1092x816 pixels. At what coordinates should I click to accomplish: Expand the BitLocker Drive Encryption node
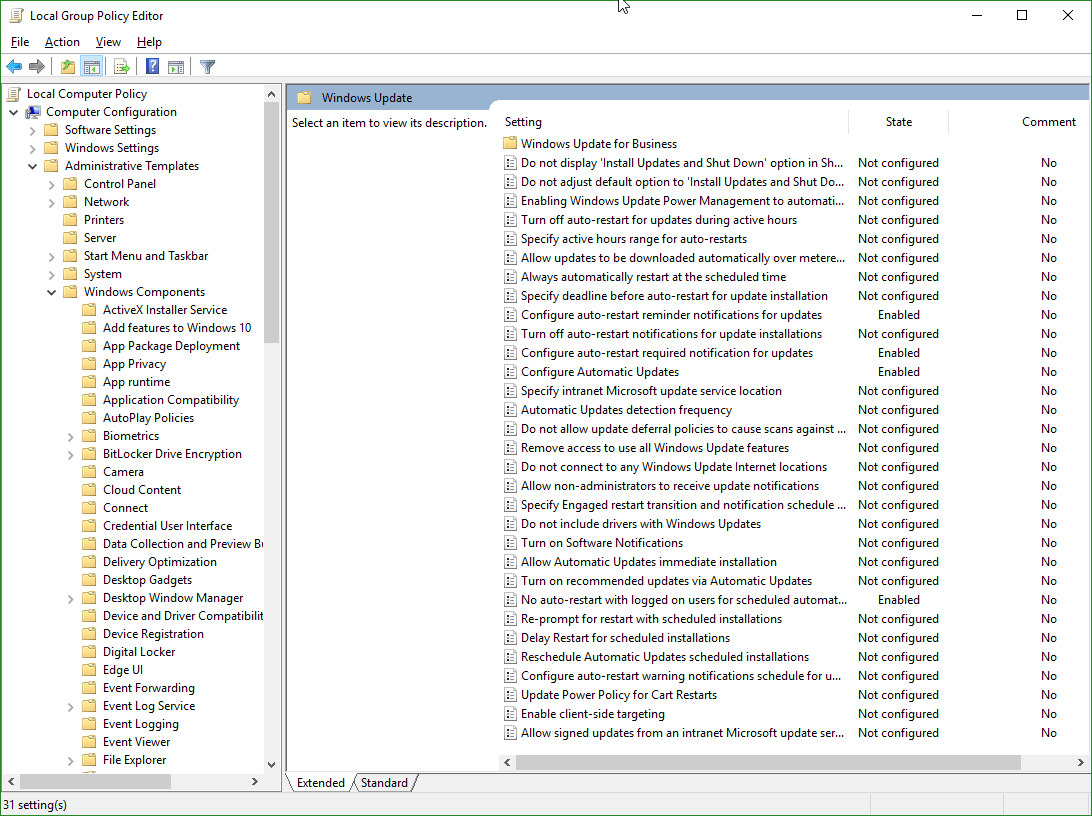70,455
